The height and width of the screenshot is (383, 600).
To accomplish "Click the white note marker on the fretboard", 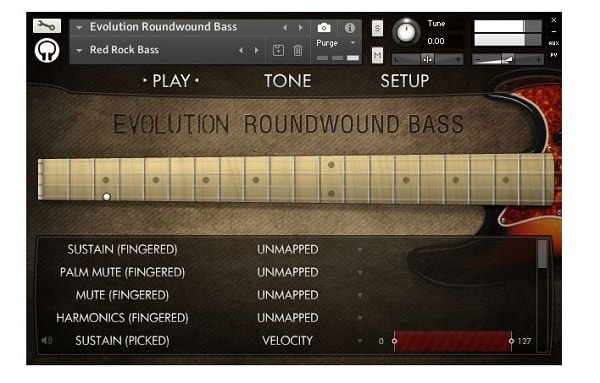I will [x=106, y=197].
